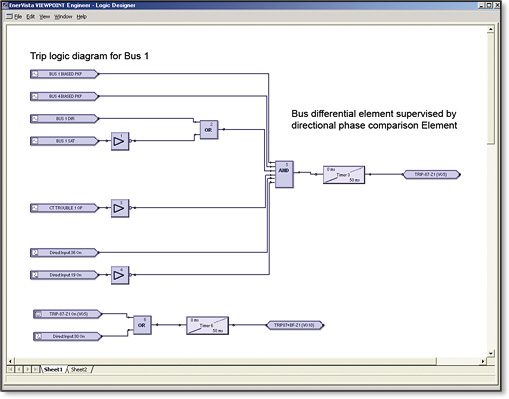Screen dimensions: 509x399
Task: Select the OR gate numbered 2
Action: pyautogui.click(x=209, y=130)
